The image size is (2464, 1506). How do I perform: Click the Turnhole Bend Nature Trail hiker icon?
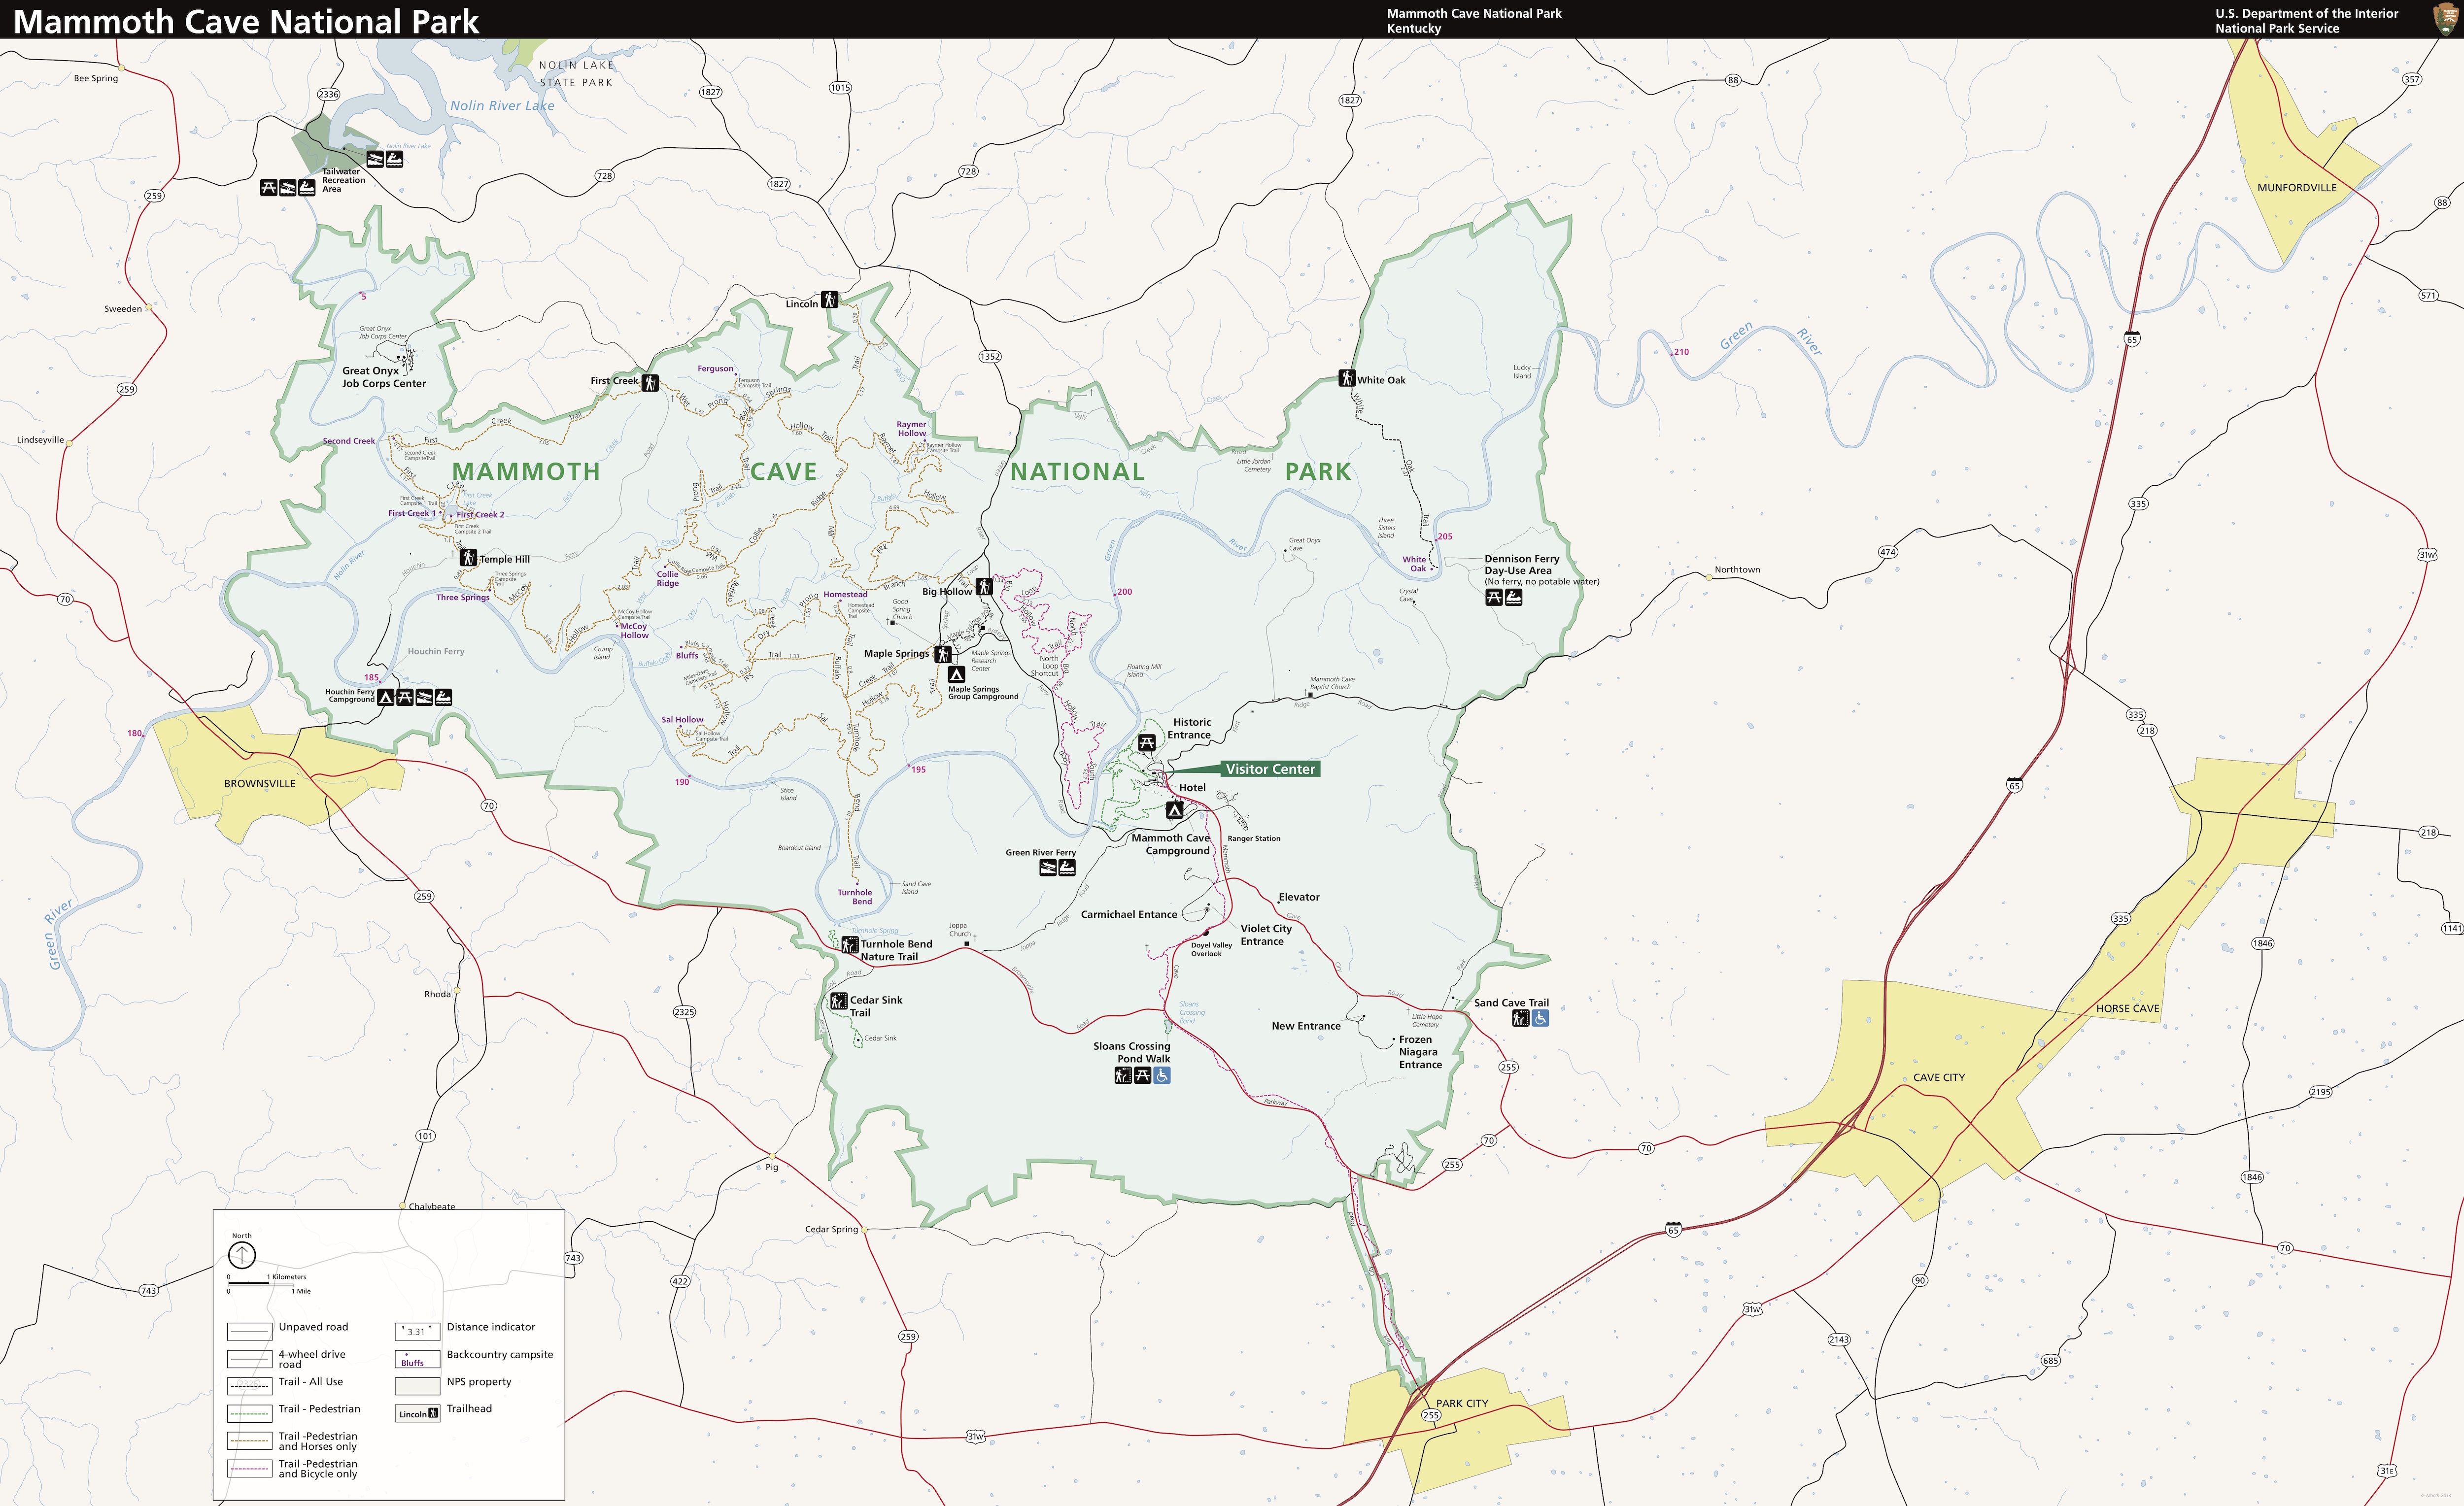849,944
